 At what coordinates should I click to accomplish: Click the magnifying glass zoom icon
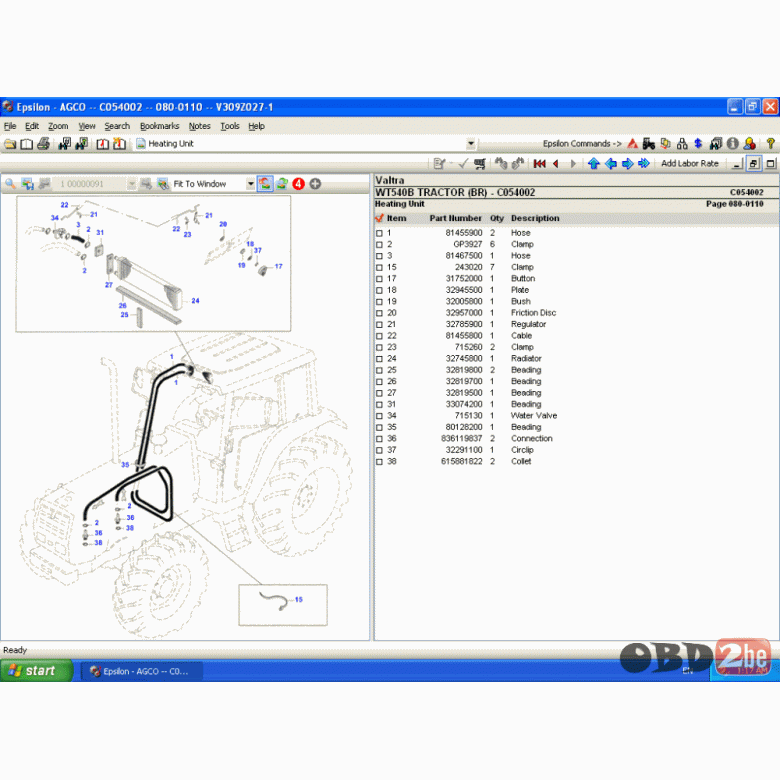coord(10,184)
